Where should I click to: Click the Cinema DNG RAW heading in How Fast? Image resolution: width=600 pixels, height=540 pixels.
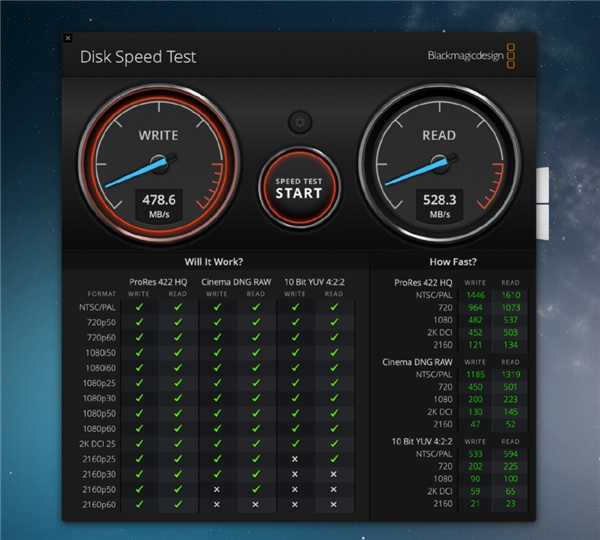pos(417,362)
